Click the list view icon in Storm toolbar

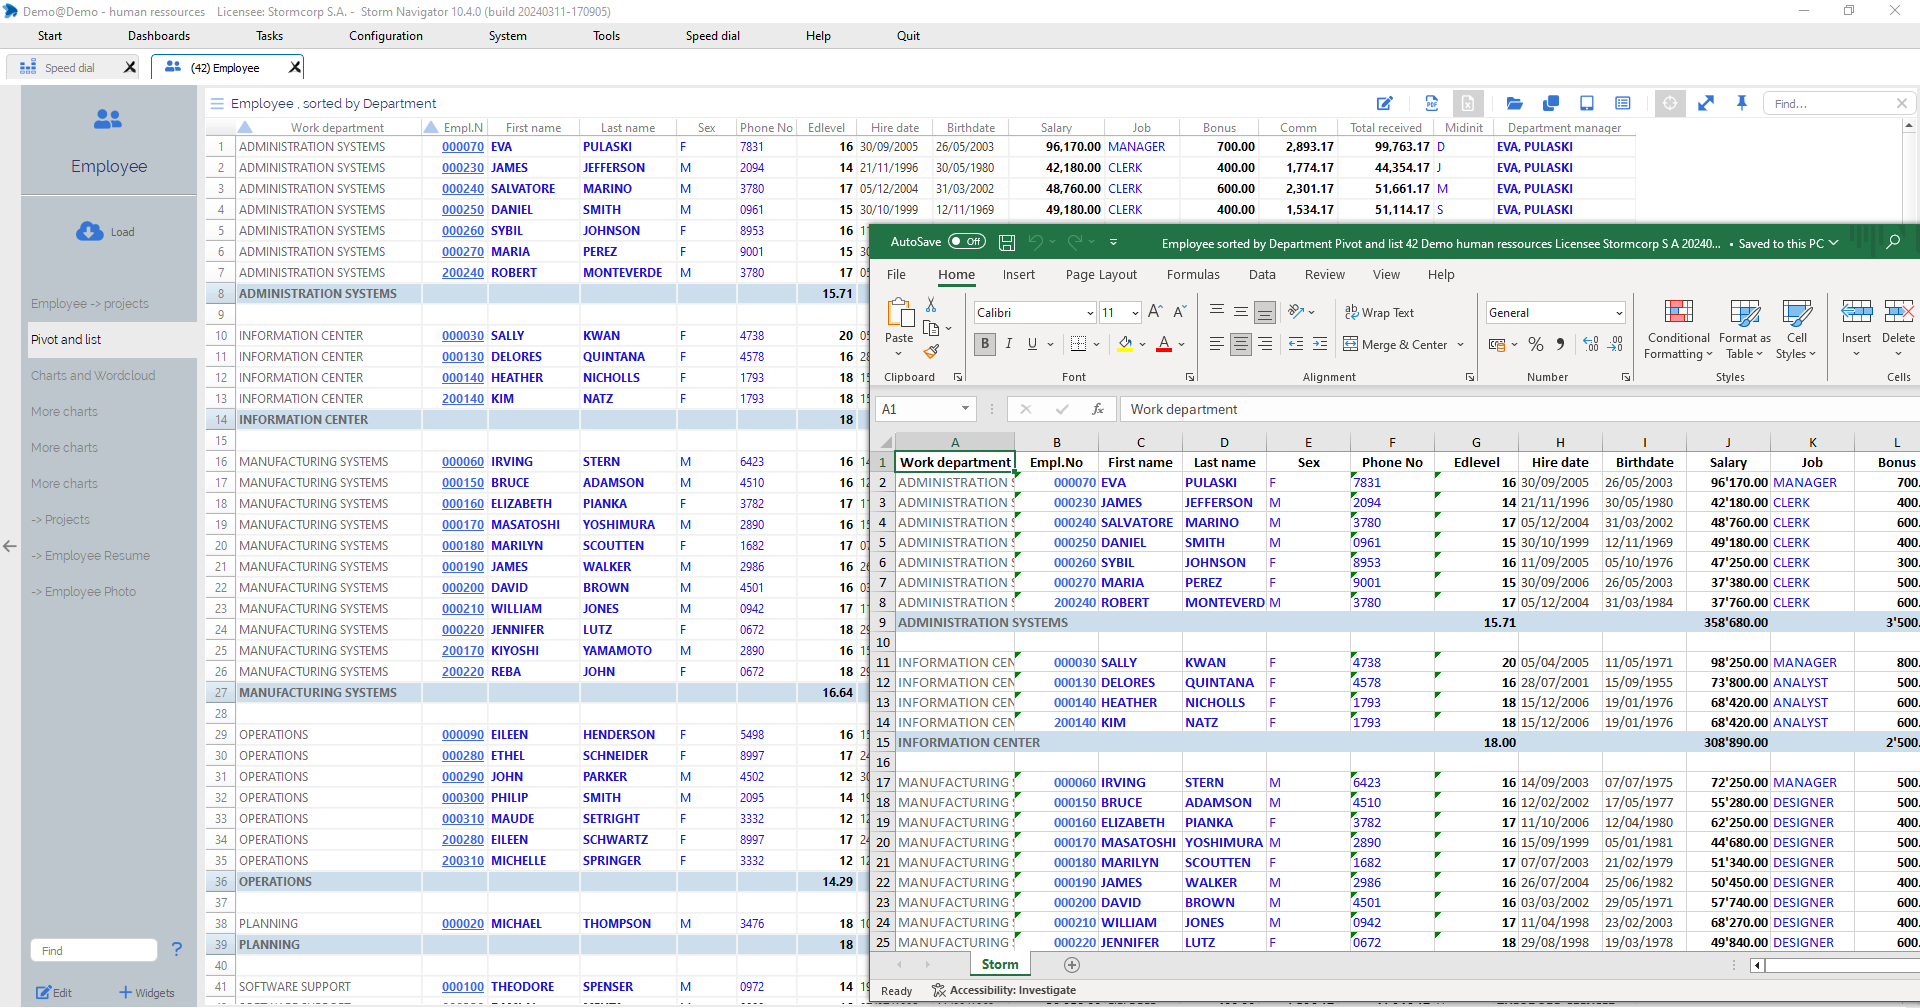(1623, 103)
